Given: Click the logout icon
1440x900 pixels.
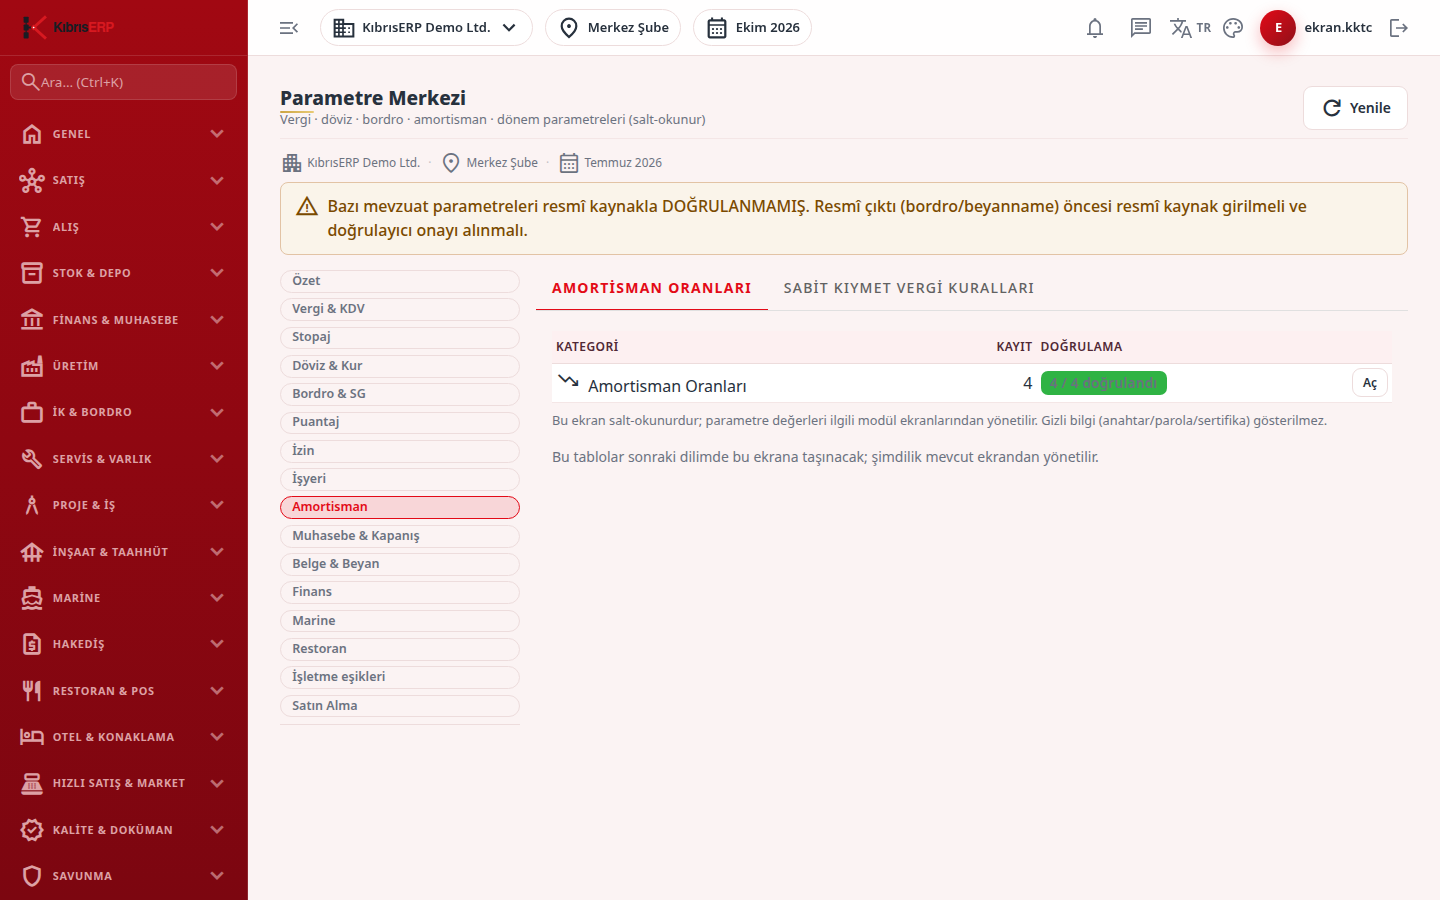Looking at the screenshot, I should [1399, 28].
